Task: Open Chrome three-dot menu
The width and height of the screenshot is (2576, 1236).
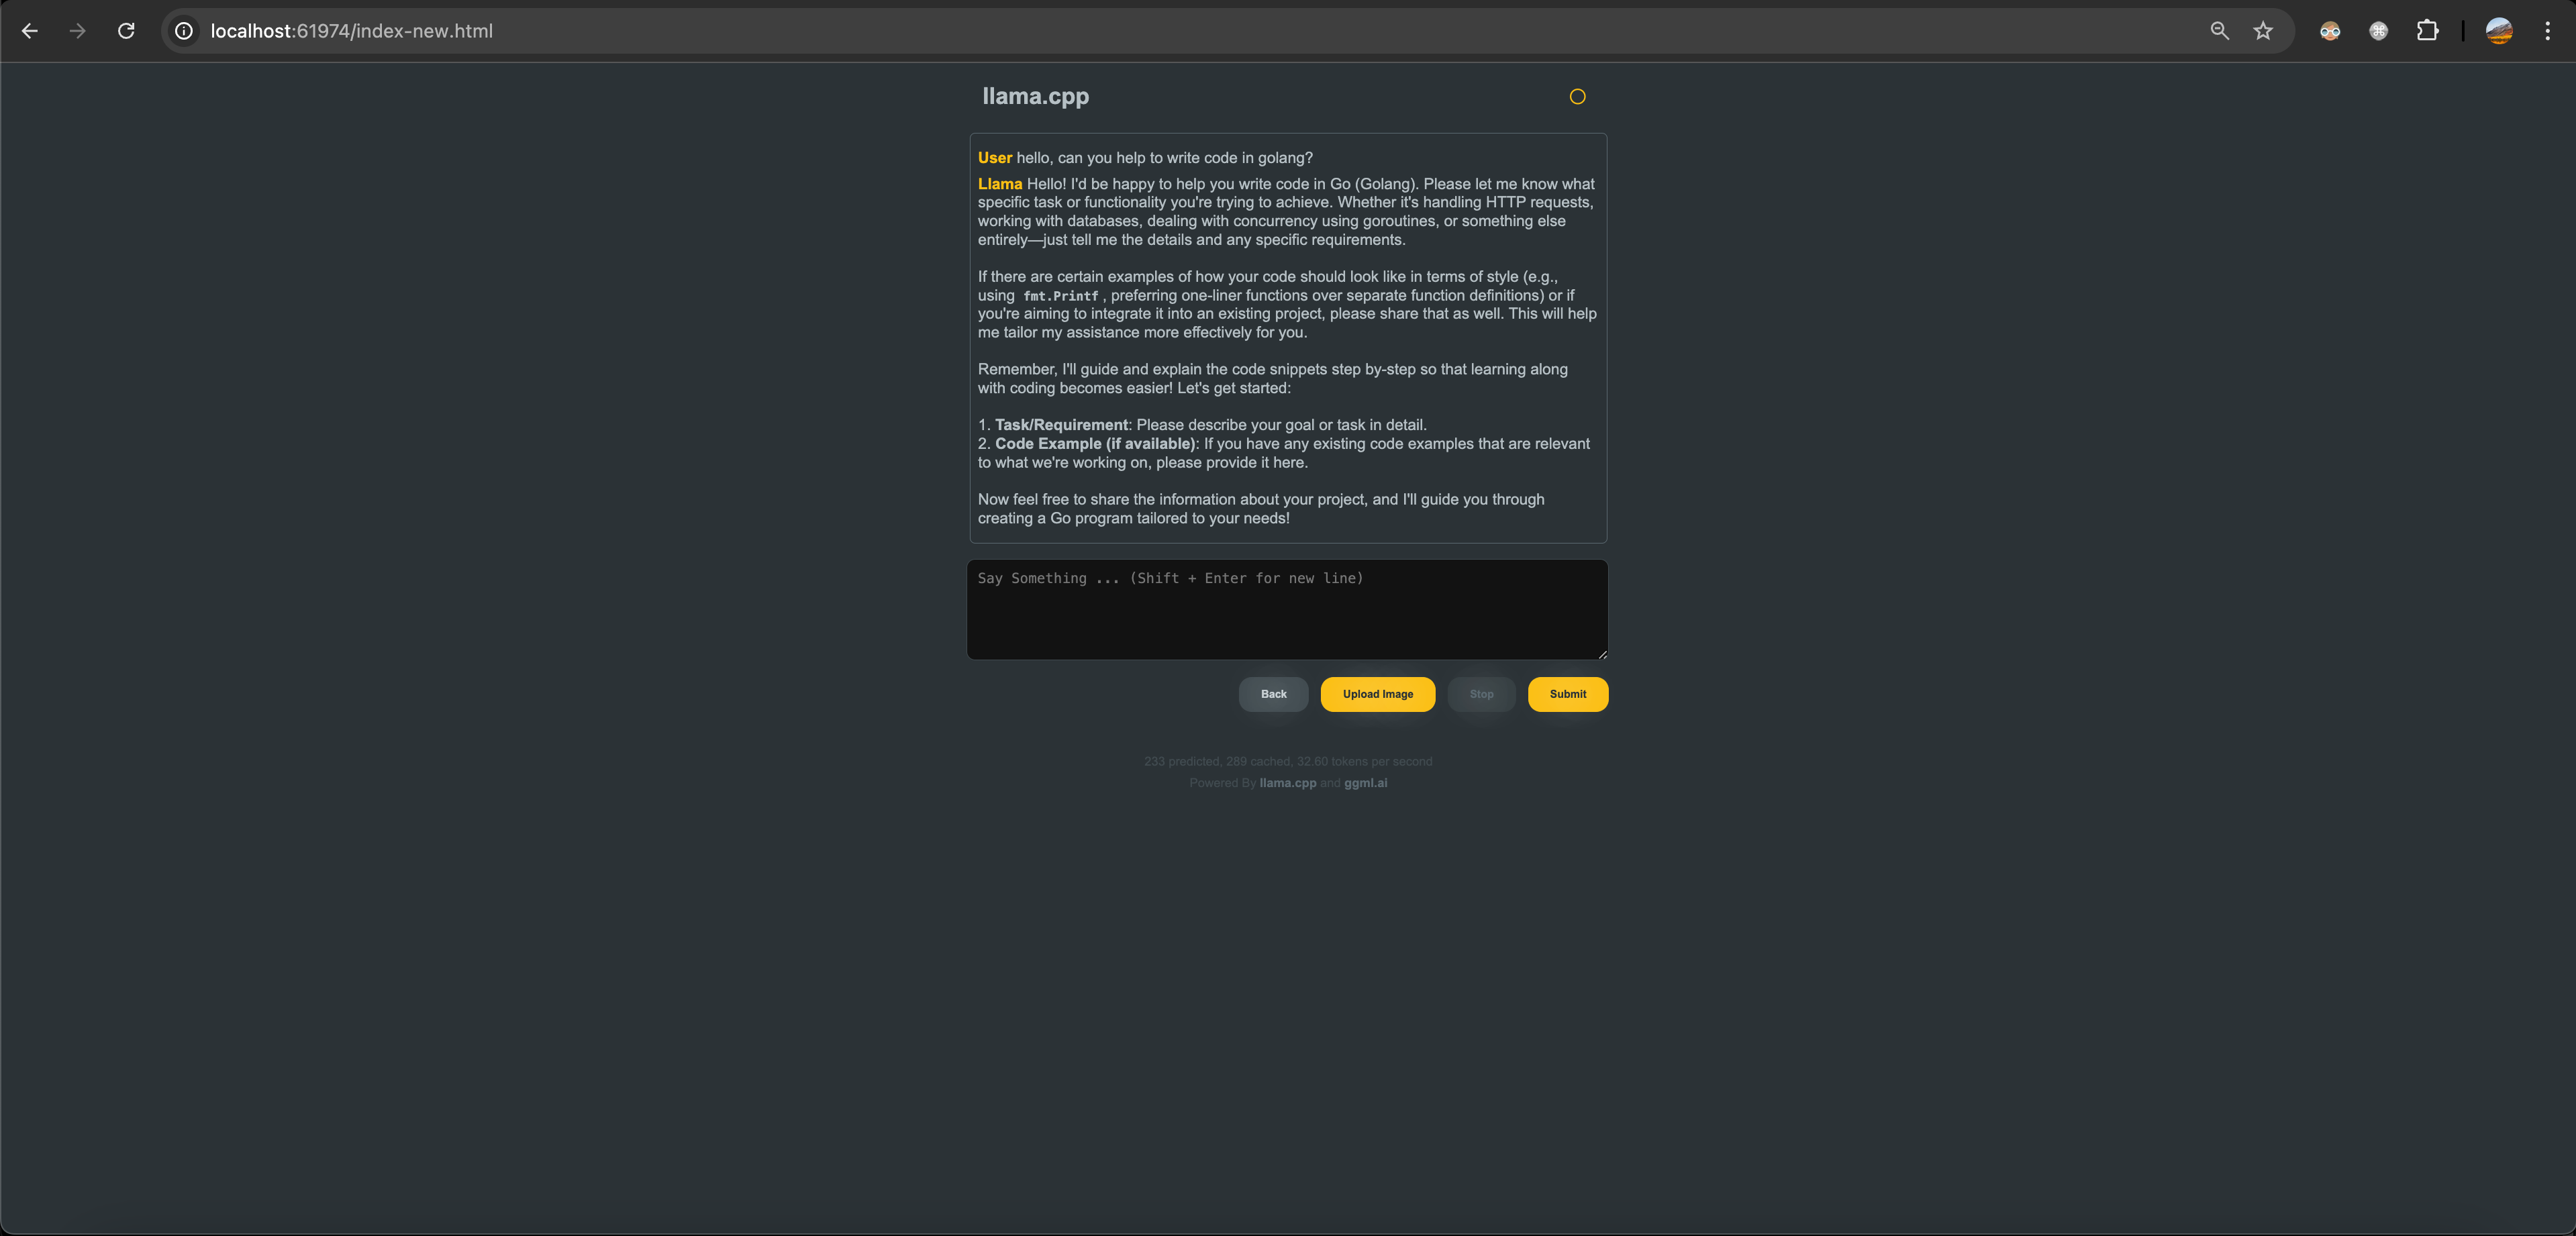Action: coord(2547,31)
